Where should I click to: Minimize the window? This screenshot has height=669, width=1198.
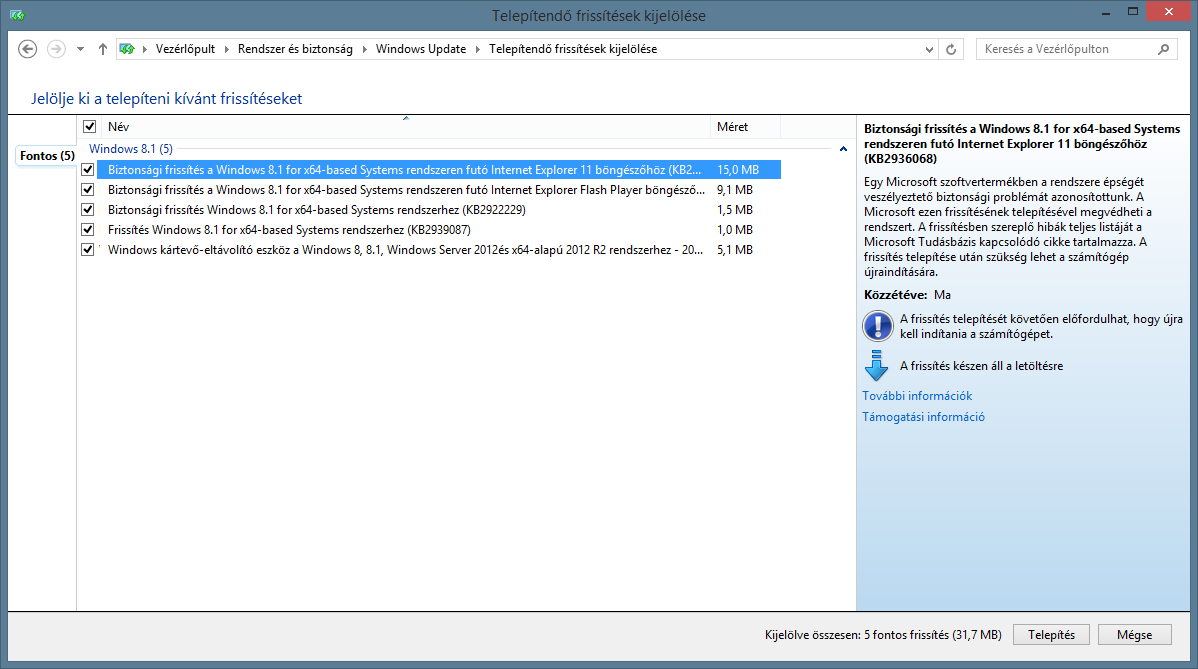[x=1106, y=12]
